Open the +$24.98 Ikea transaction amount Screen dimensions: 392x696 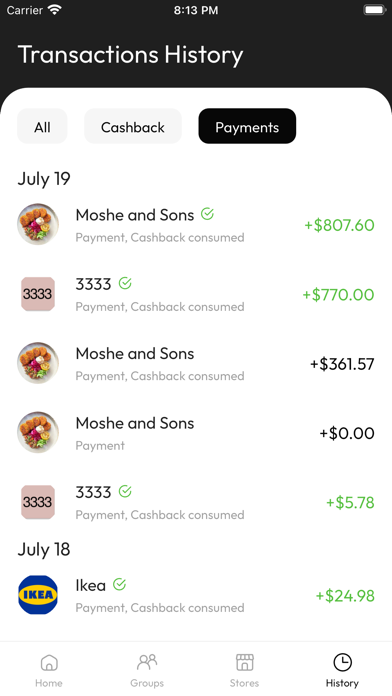coord(345,596)
